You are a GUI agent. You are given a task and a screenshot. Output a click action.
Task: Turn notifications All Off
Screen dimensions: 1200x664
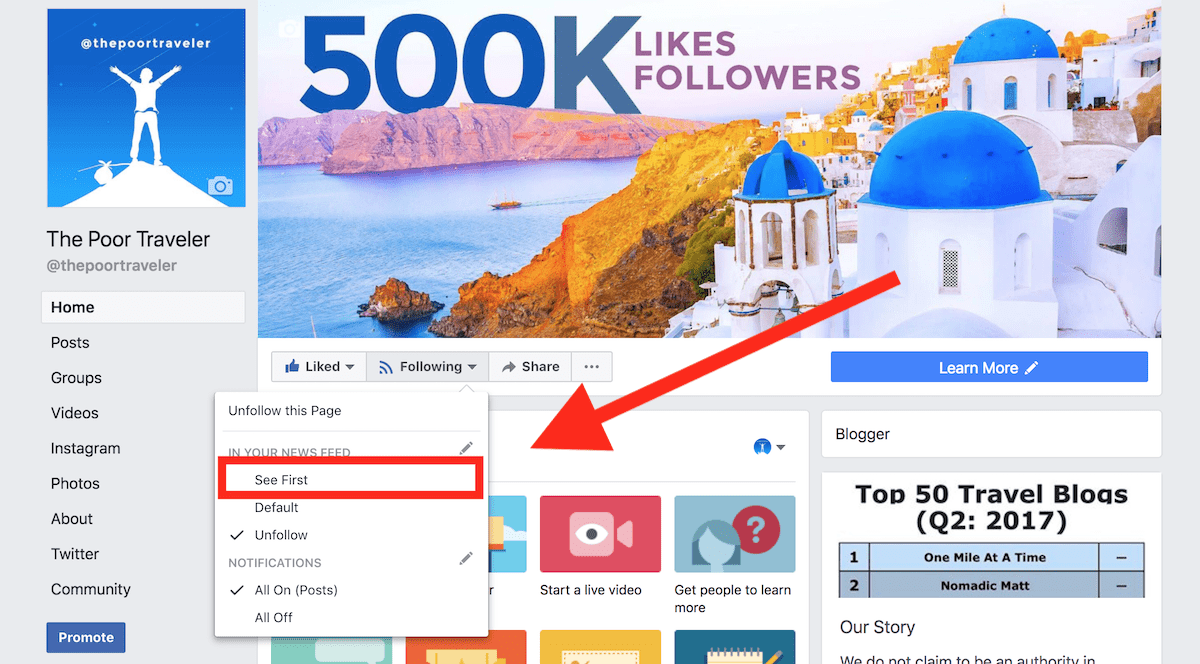274,617
